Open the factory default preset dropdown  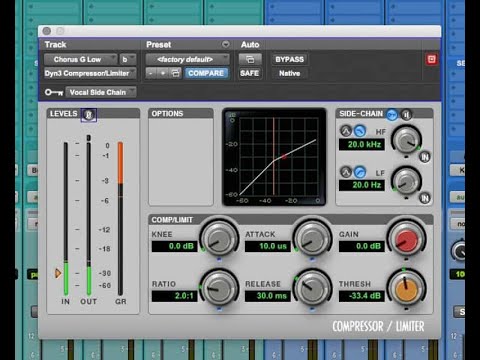[188, 59]
